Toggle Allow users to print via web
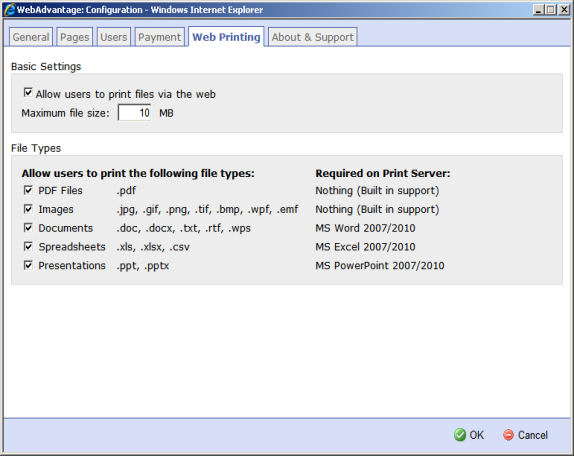 (28, 92)
